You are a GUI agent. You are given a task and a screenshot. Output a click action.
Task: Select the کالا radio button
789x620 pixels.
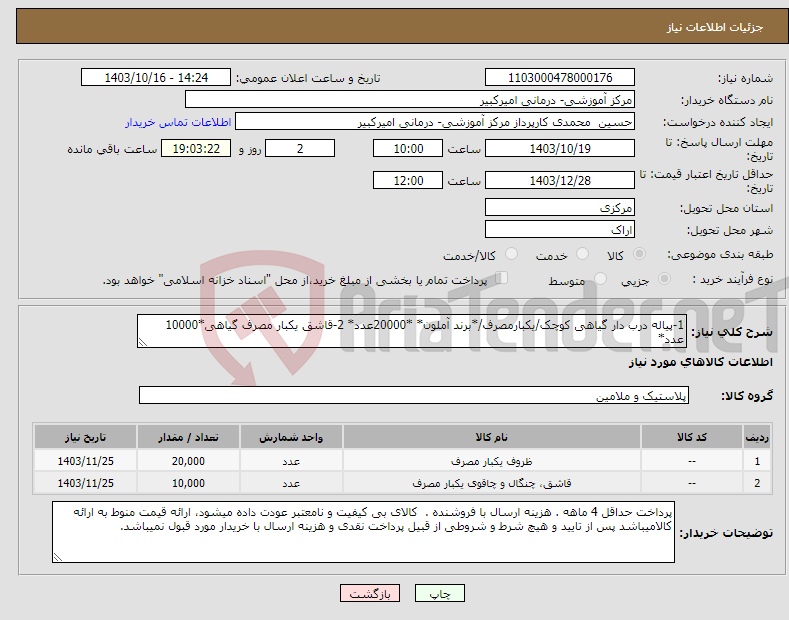click(639, 254)
